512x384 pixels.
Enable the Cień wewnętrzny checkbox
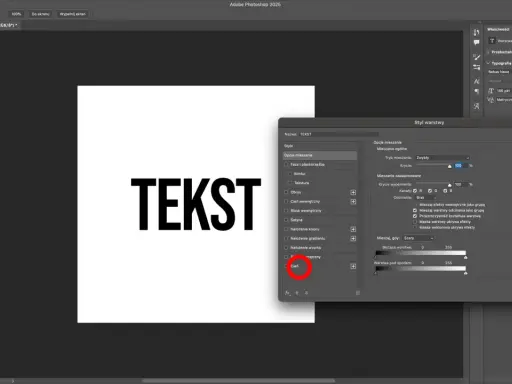pos(286,202)
